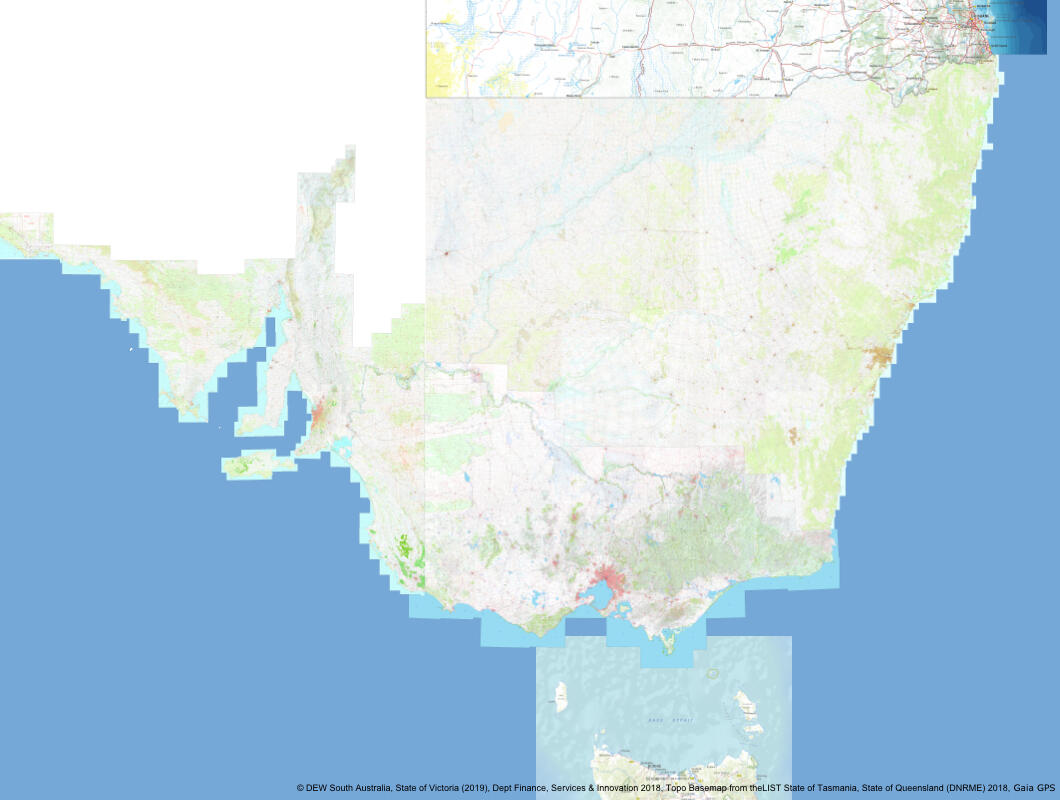Click the orange Sydney urban area on coast
Screen dimensions: 1060x800
tap(881, 355)
